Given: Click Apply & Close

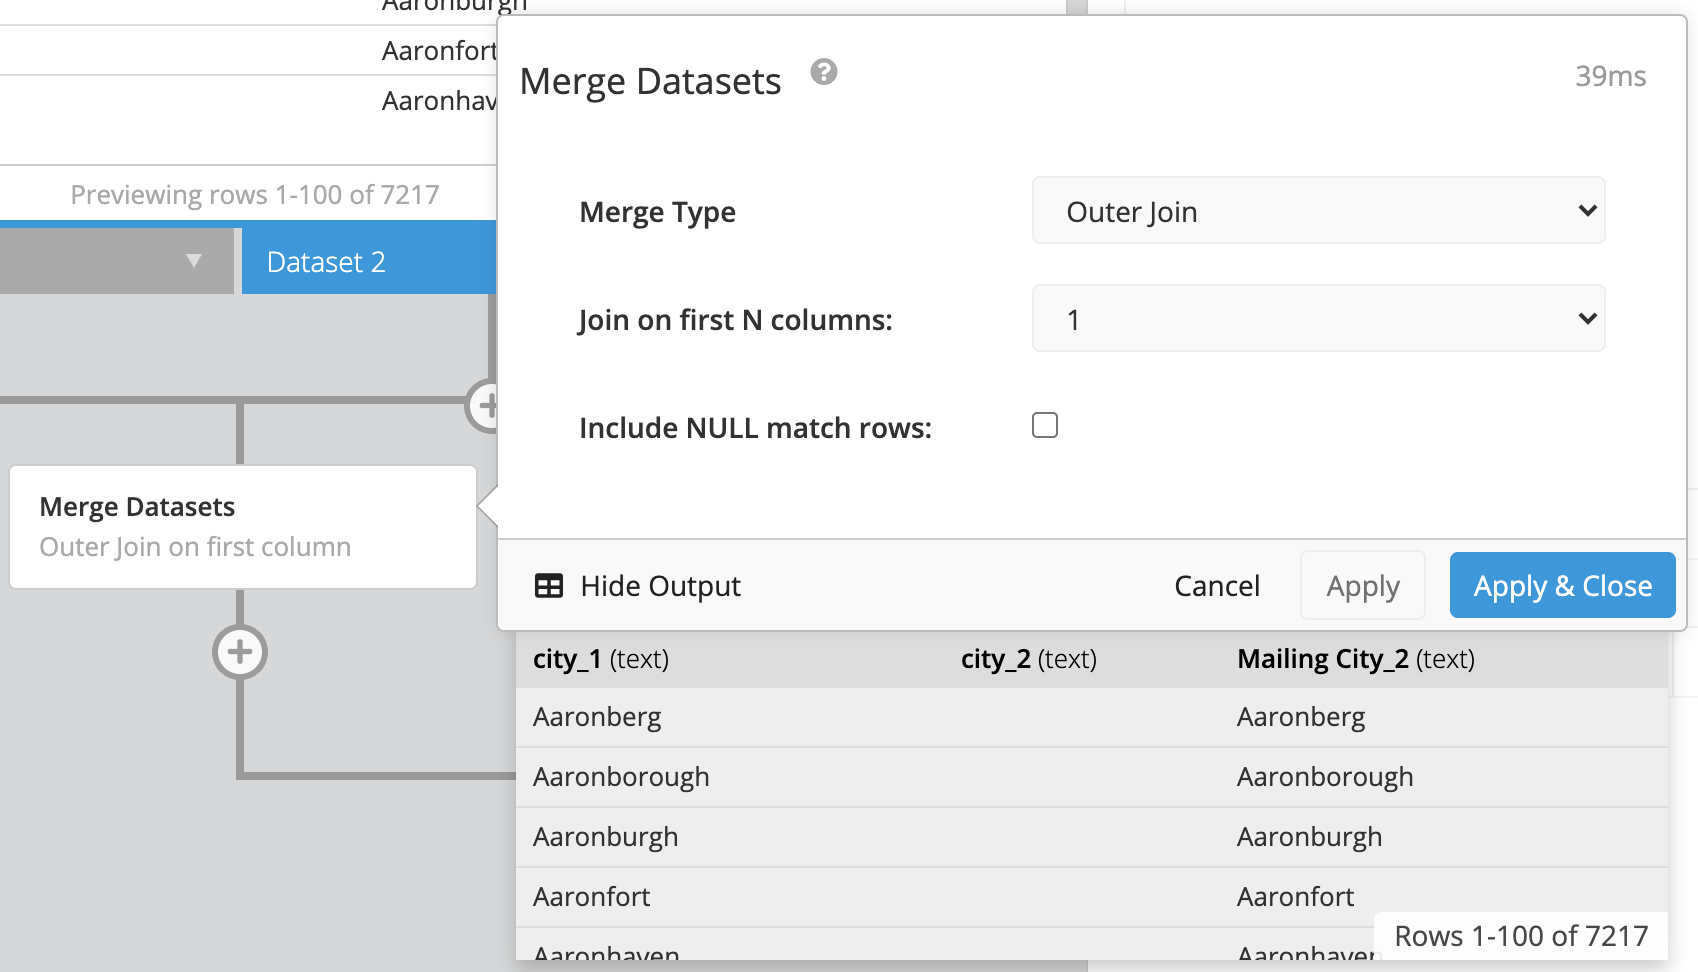Looking at the screenshot, I should click(x=1562, y=585).
